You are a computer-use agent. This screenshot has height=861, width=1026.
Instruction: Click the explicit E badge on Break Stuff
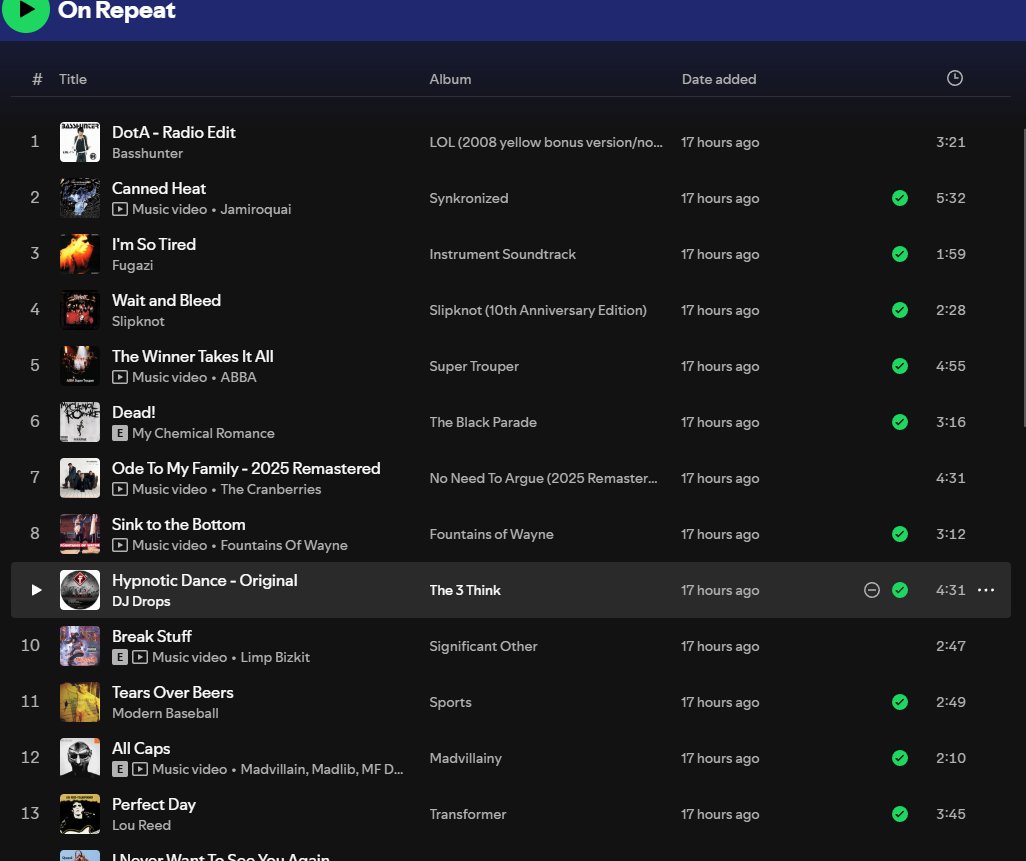tap(120, 658)
